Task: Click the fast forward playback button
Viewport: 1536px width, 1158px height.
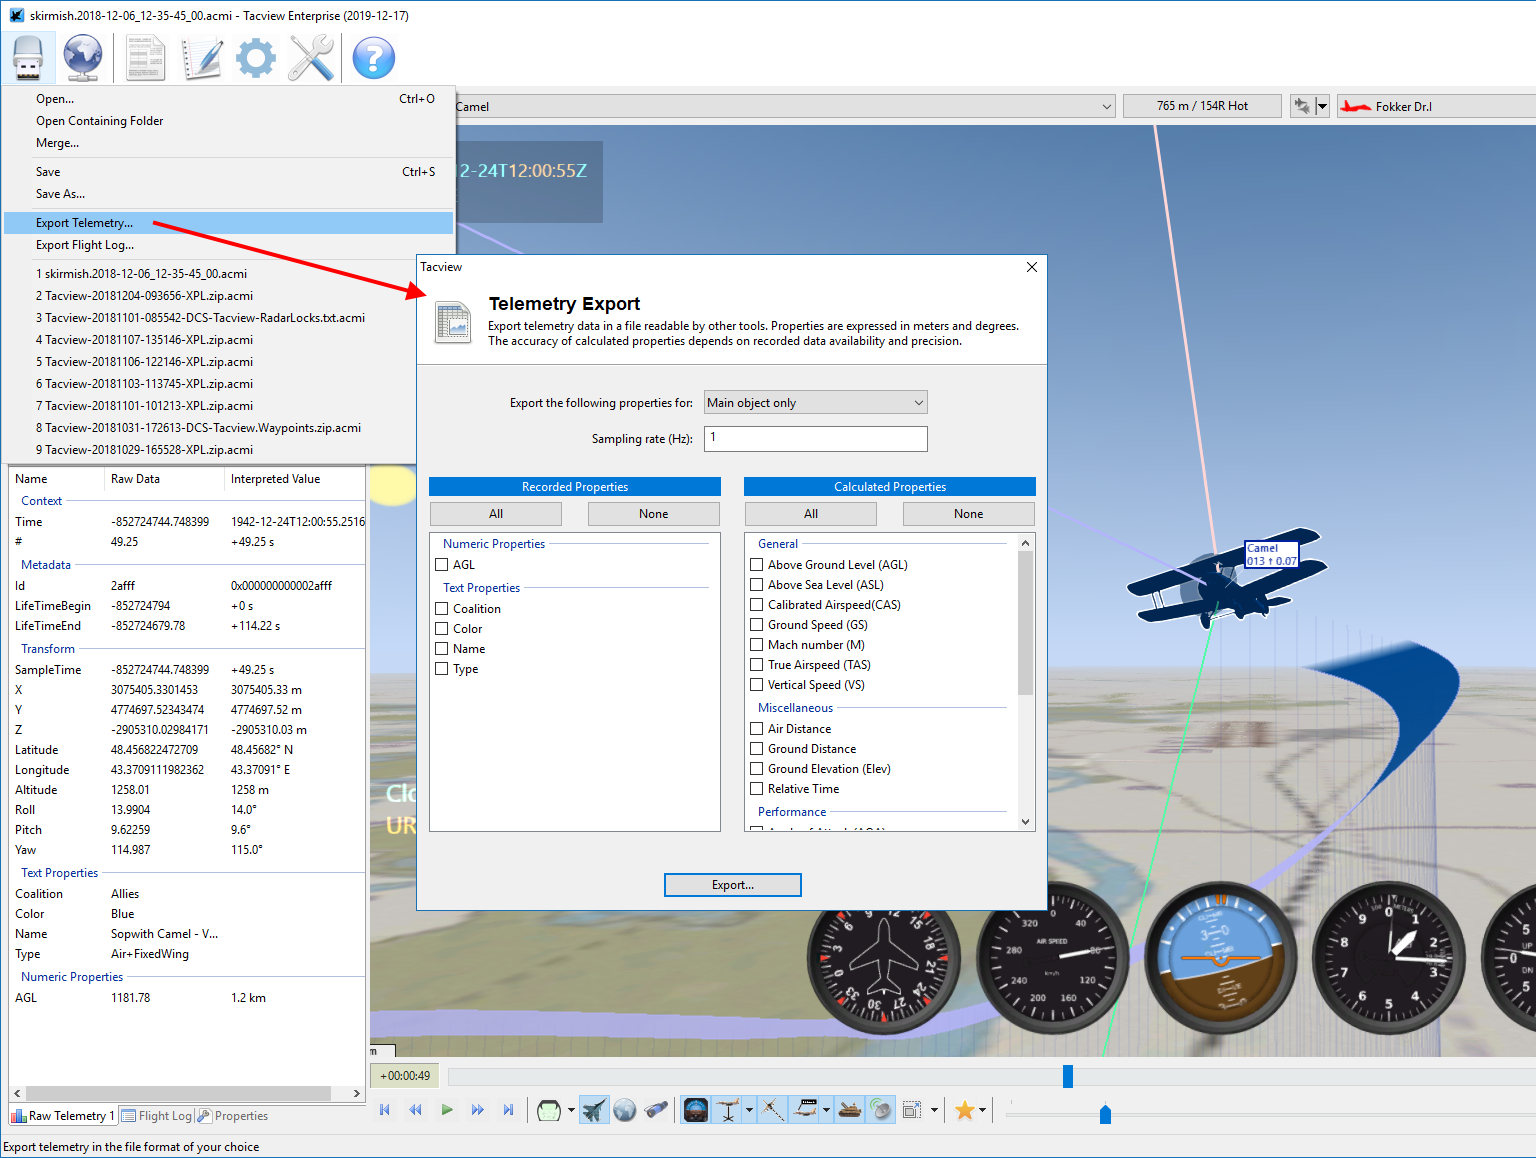Action: coord(477,1110)
